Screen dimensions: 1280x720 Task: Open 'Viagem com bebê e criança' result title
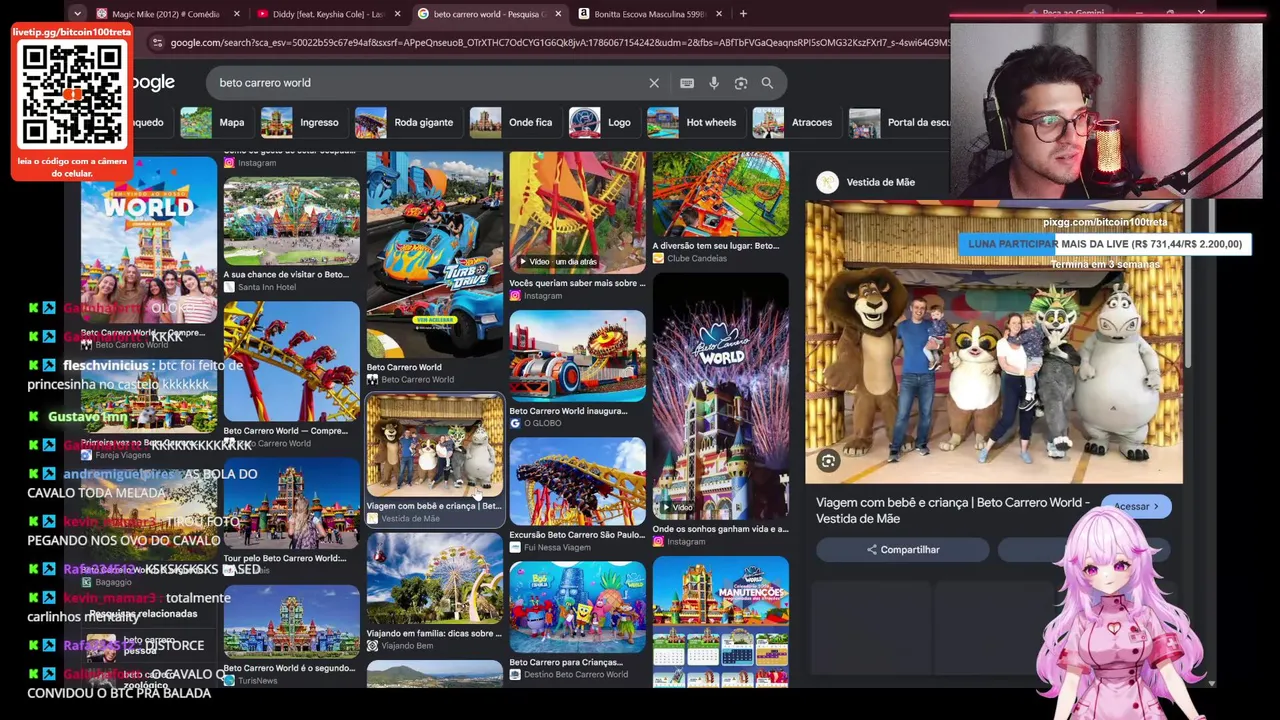pos(434,506)
